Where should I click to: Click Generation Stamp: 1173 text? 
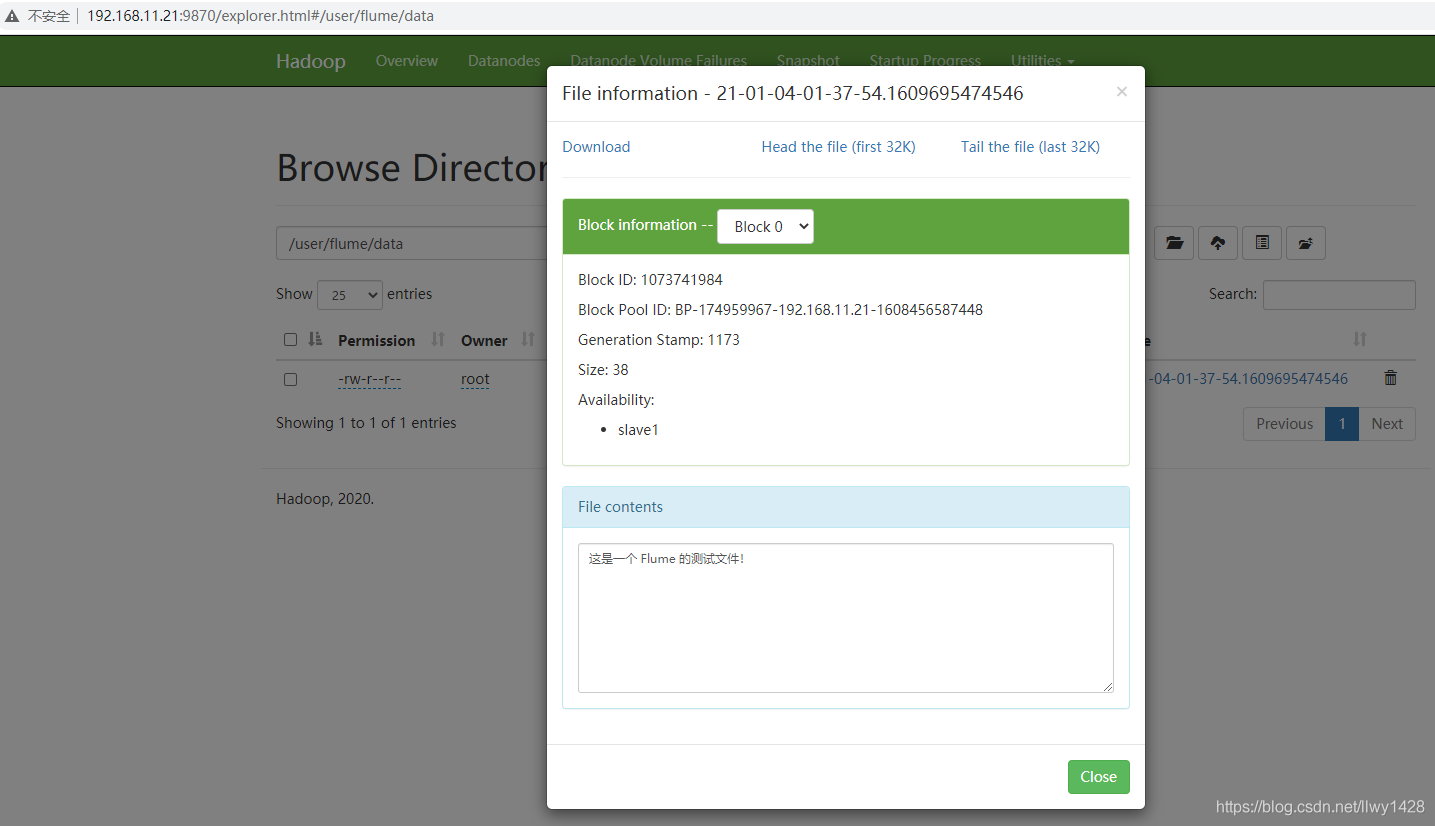[659, 340]
